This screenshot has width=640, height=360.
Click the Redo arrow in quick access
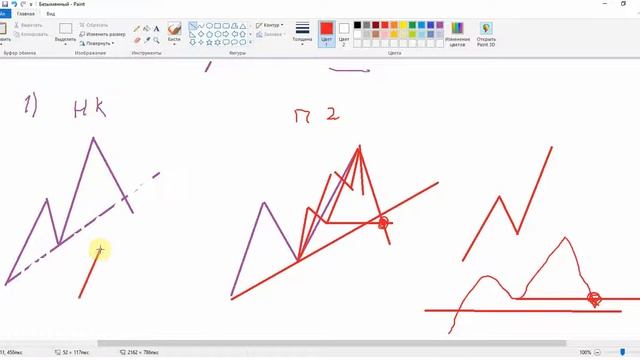point(23,4)
